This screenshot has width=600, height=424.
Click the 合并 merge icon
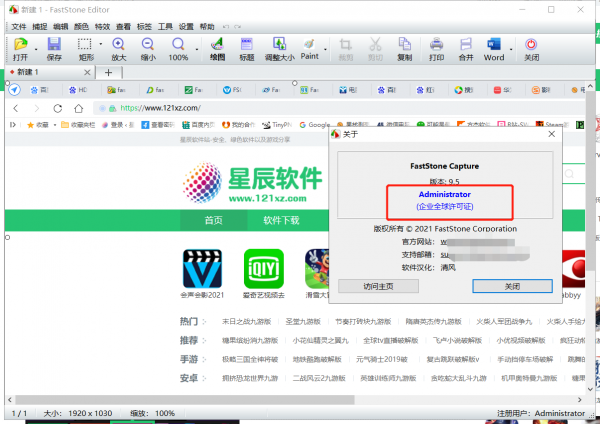click(x=466, y=49)
